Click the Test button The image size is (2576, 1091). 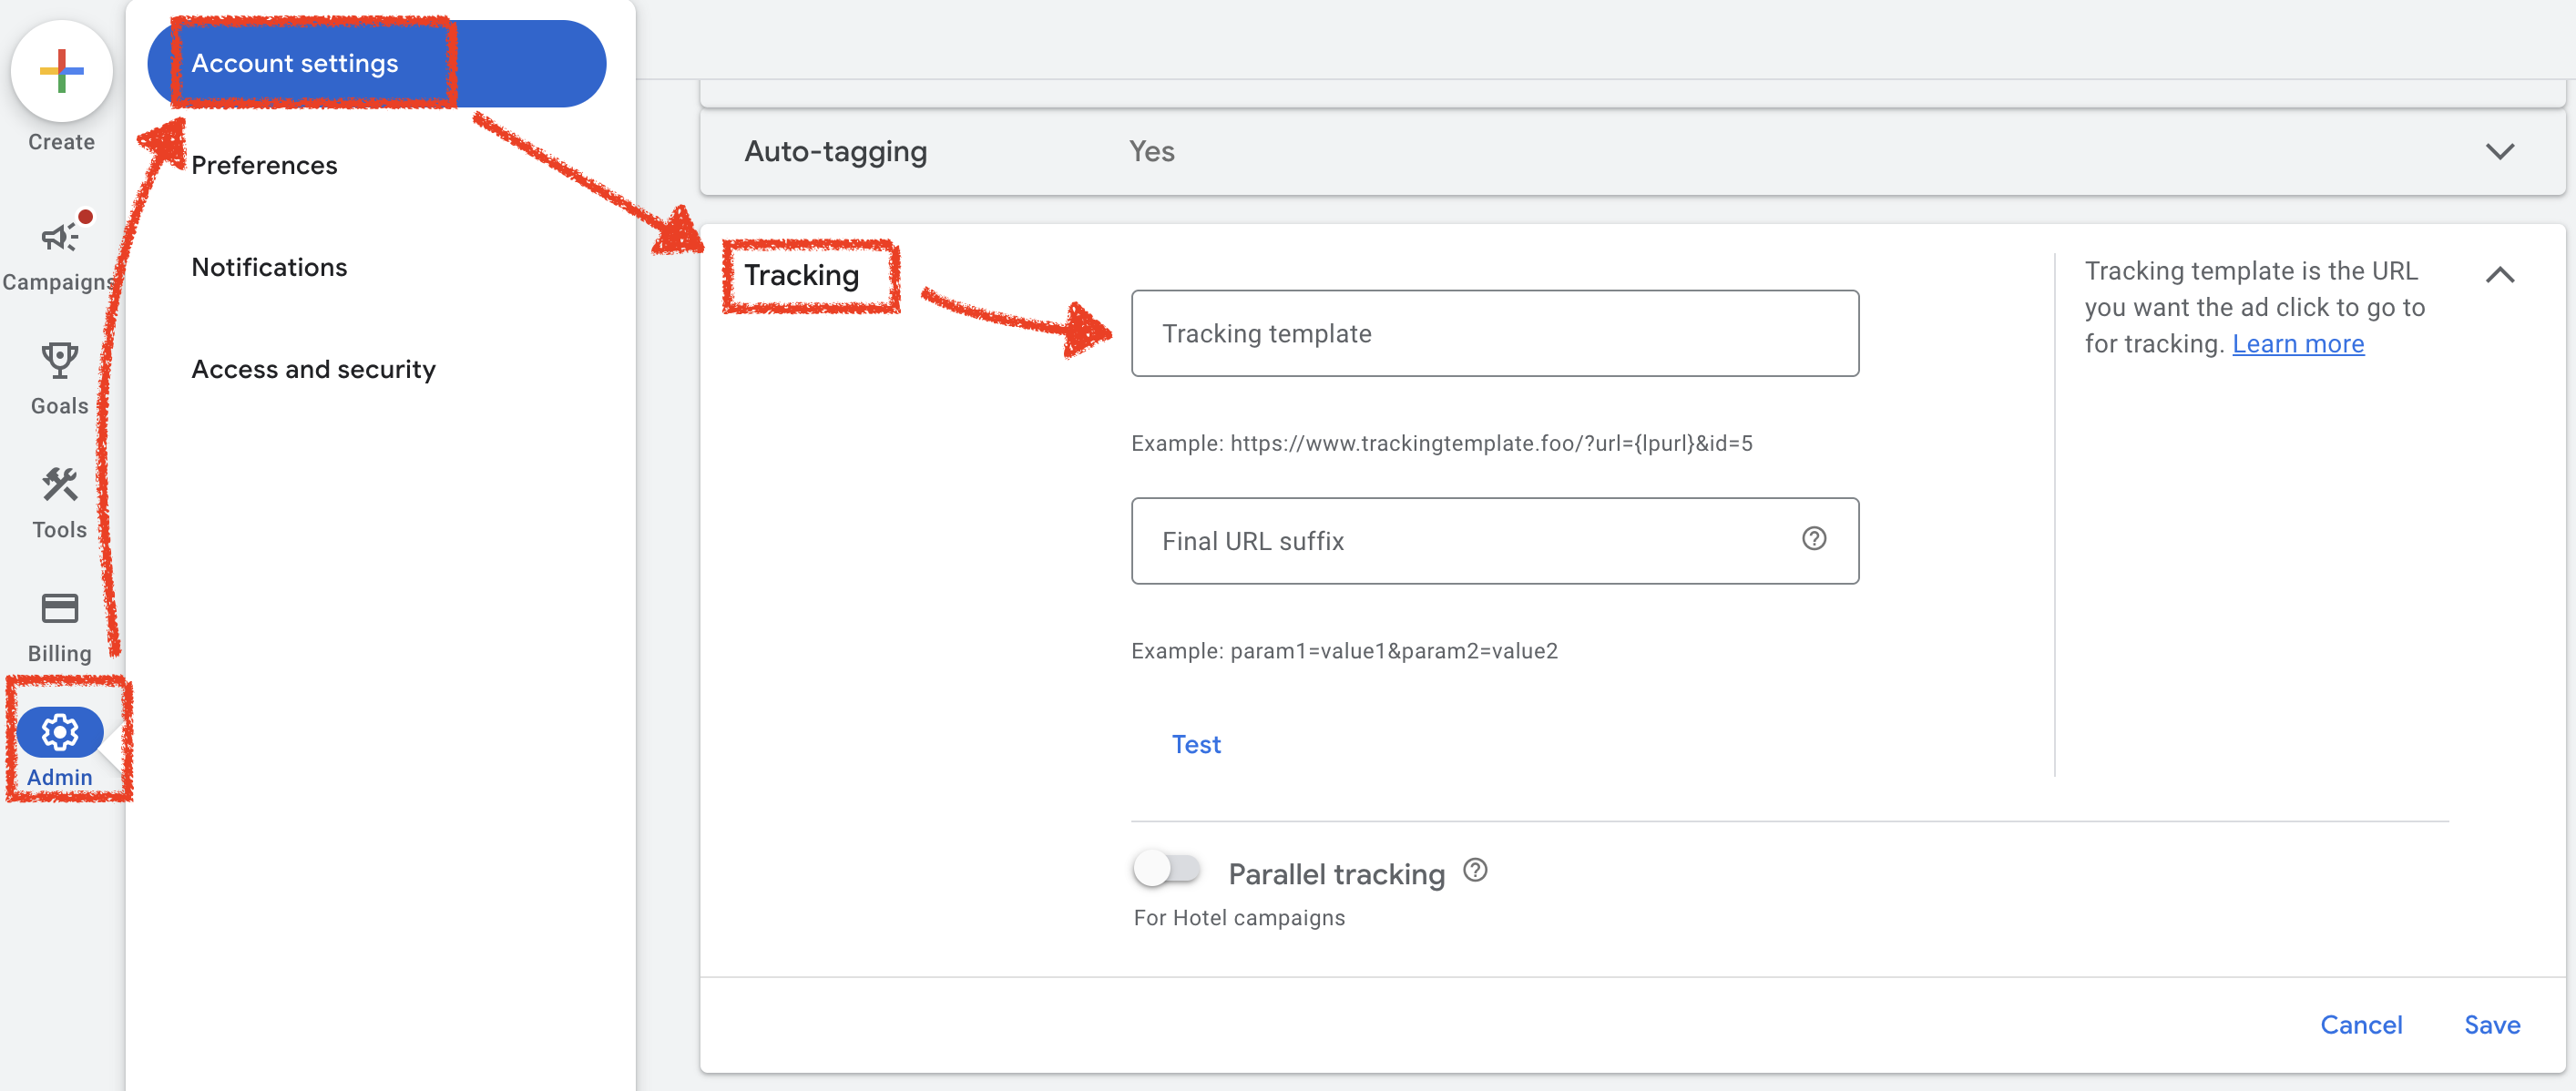point(1195,744)
